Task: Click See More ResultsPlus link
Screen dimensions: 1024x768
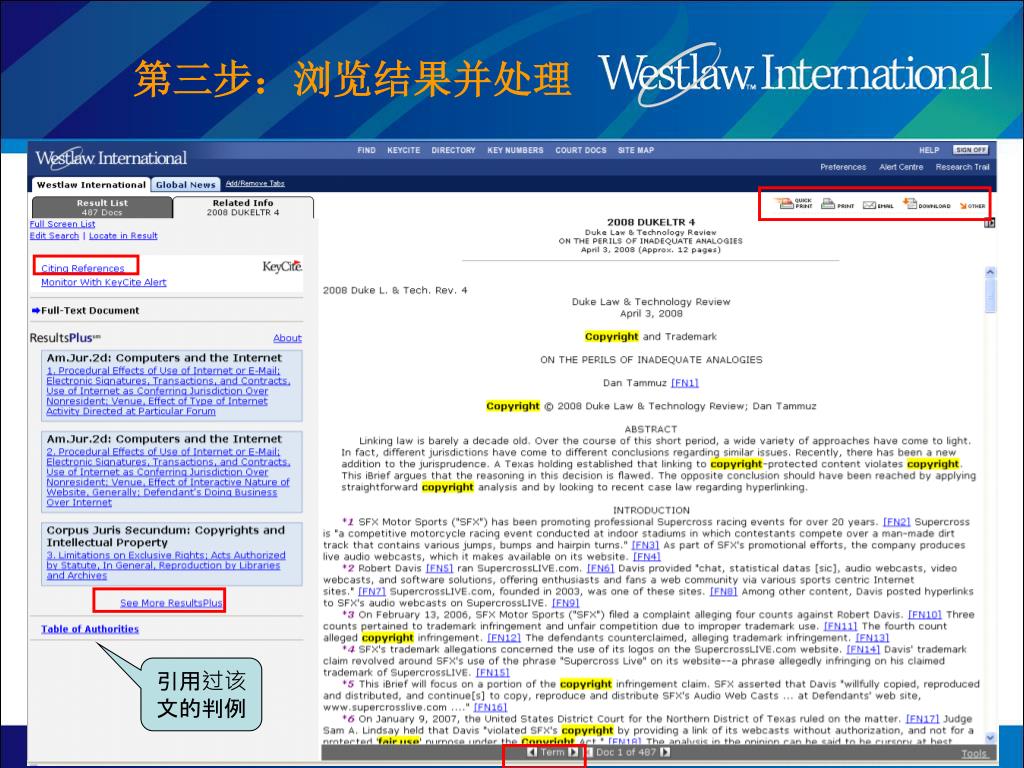Action: point(171,603)
